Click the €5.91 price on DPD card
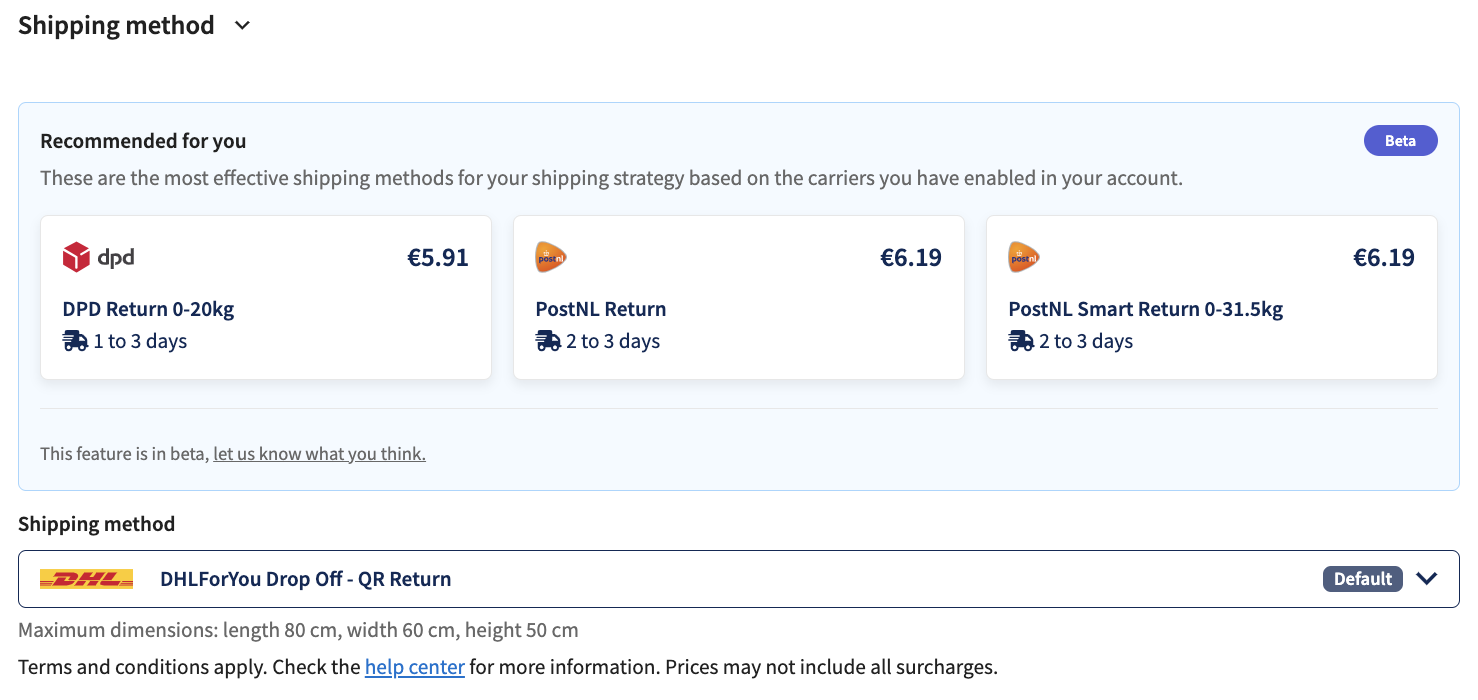Image resolution: width=1478 pixels, height=700 pixels. (438, 258)
